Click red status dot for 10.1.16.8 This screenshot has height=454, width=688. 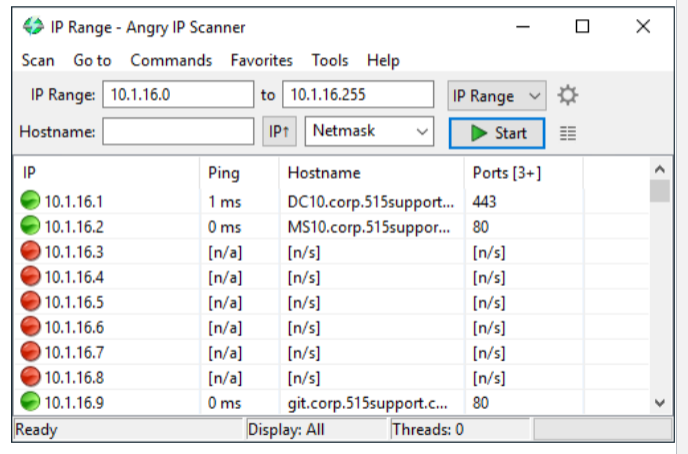[30, 377]
